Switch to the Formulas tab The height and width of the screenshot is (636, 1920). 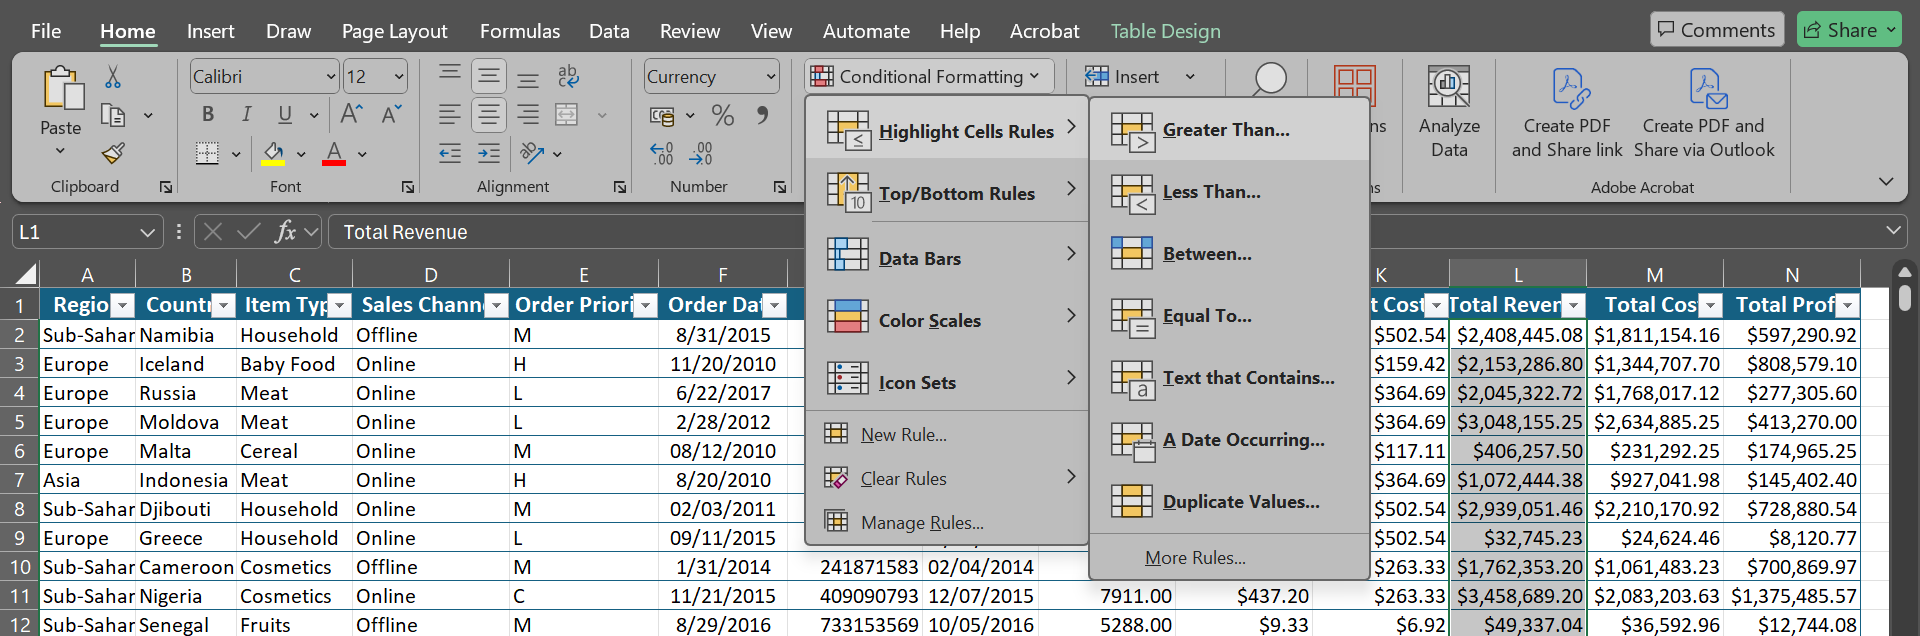[x=520, y=31]
